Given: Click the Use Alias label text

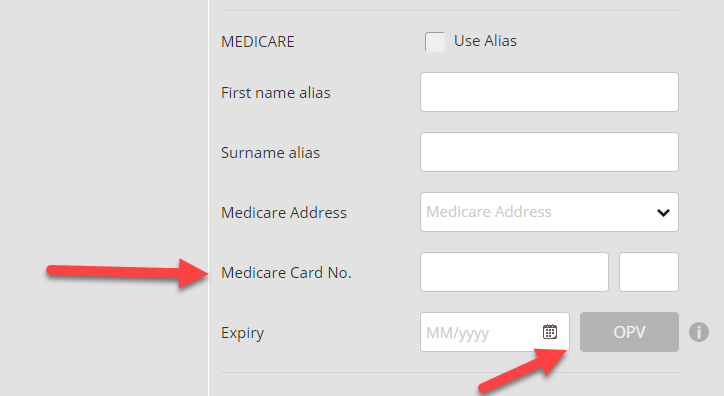Looking at the screenshot, I should (485, 41).
